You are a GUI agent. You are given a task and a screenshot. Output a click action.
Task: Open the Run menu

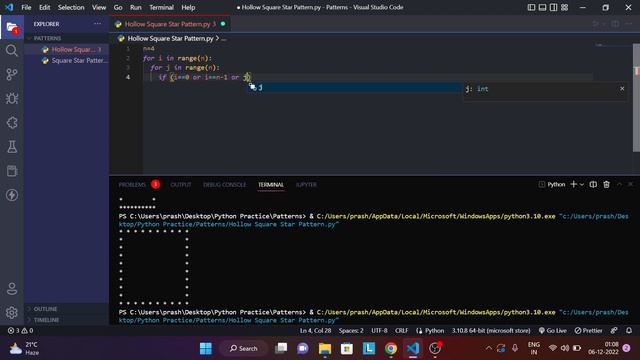tap(136, 7)
